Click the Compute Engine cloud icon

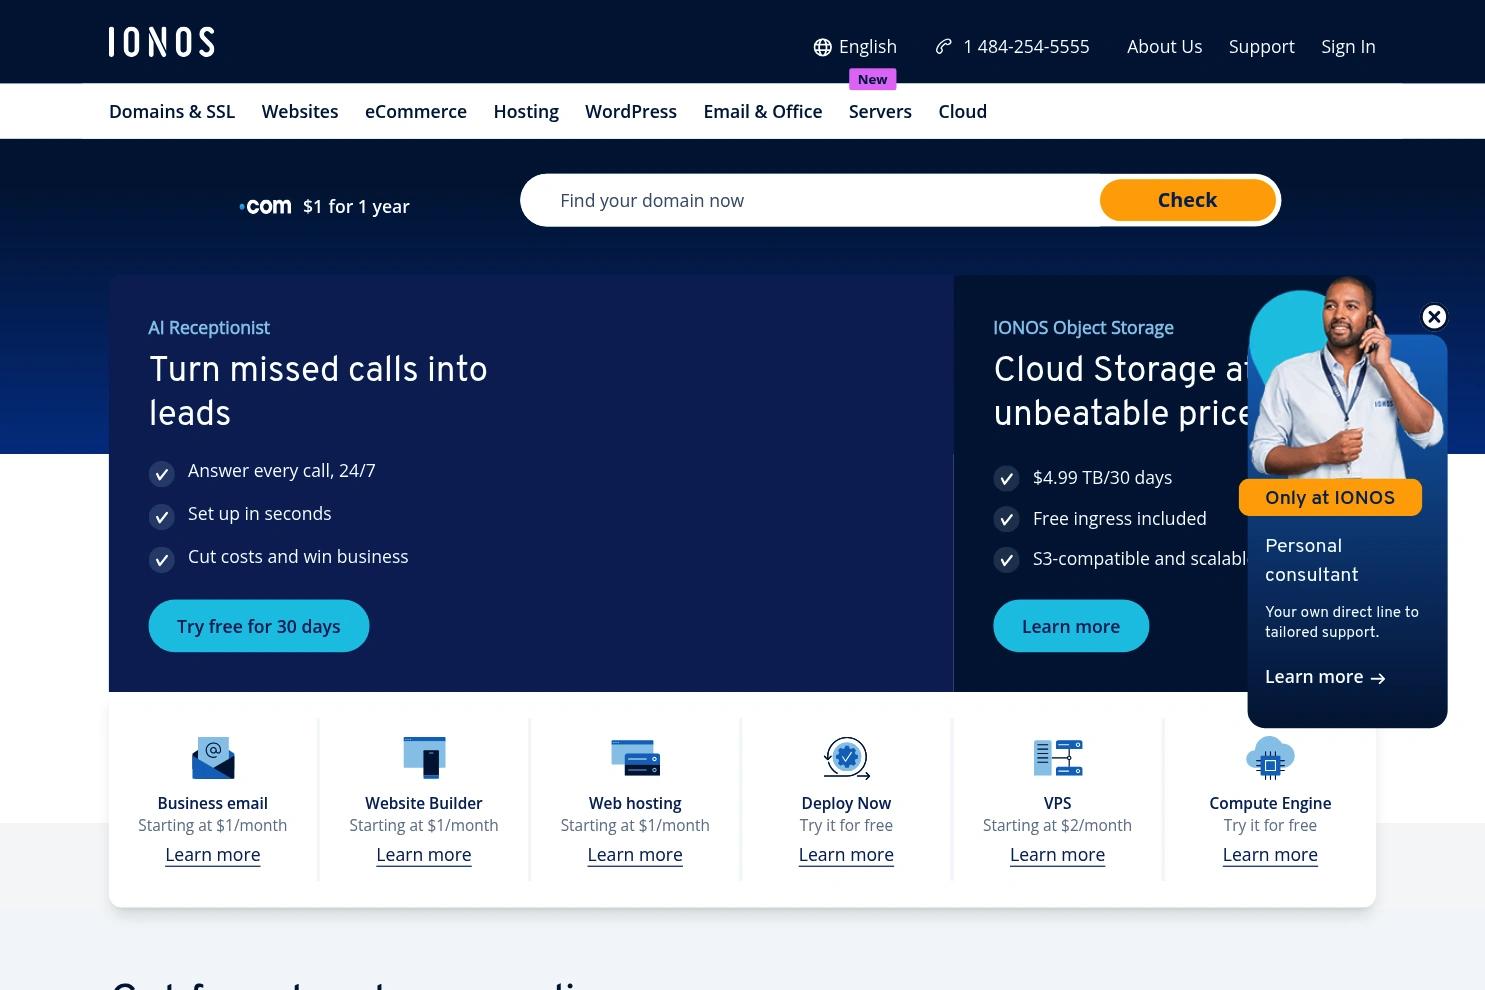pos(1270,758)
